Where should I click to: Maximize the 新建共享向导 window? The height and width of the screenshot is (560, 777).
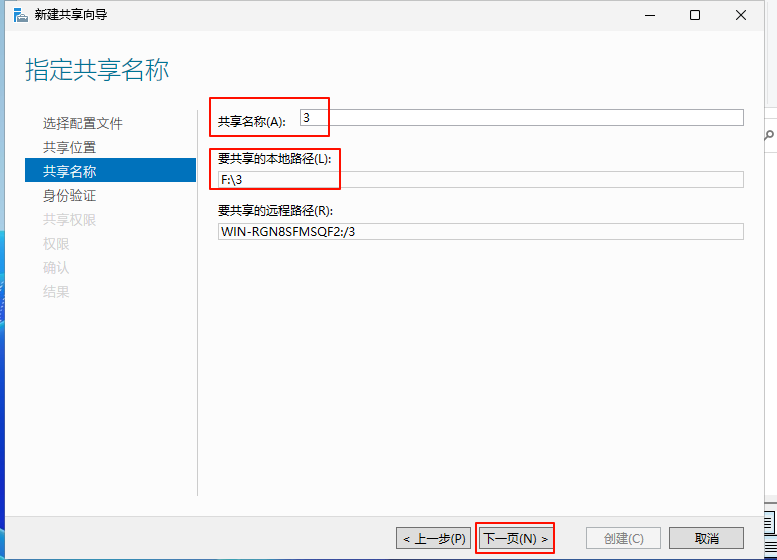point(694,15)
